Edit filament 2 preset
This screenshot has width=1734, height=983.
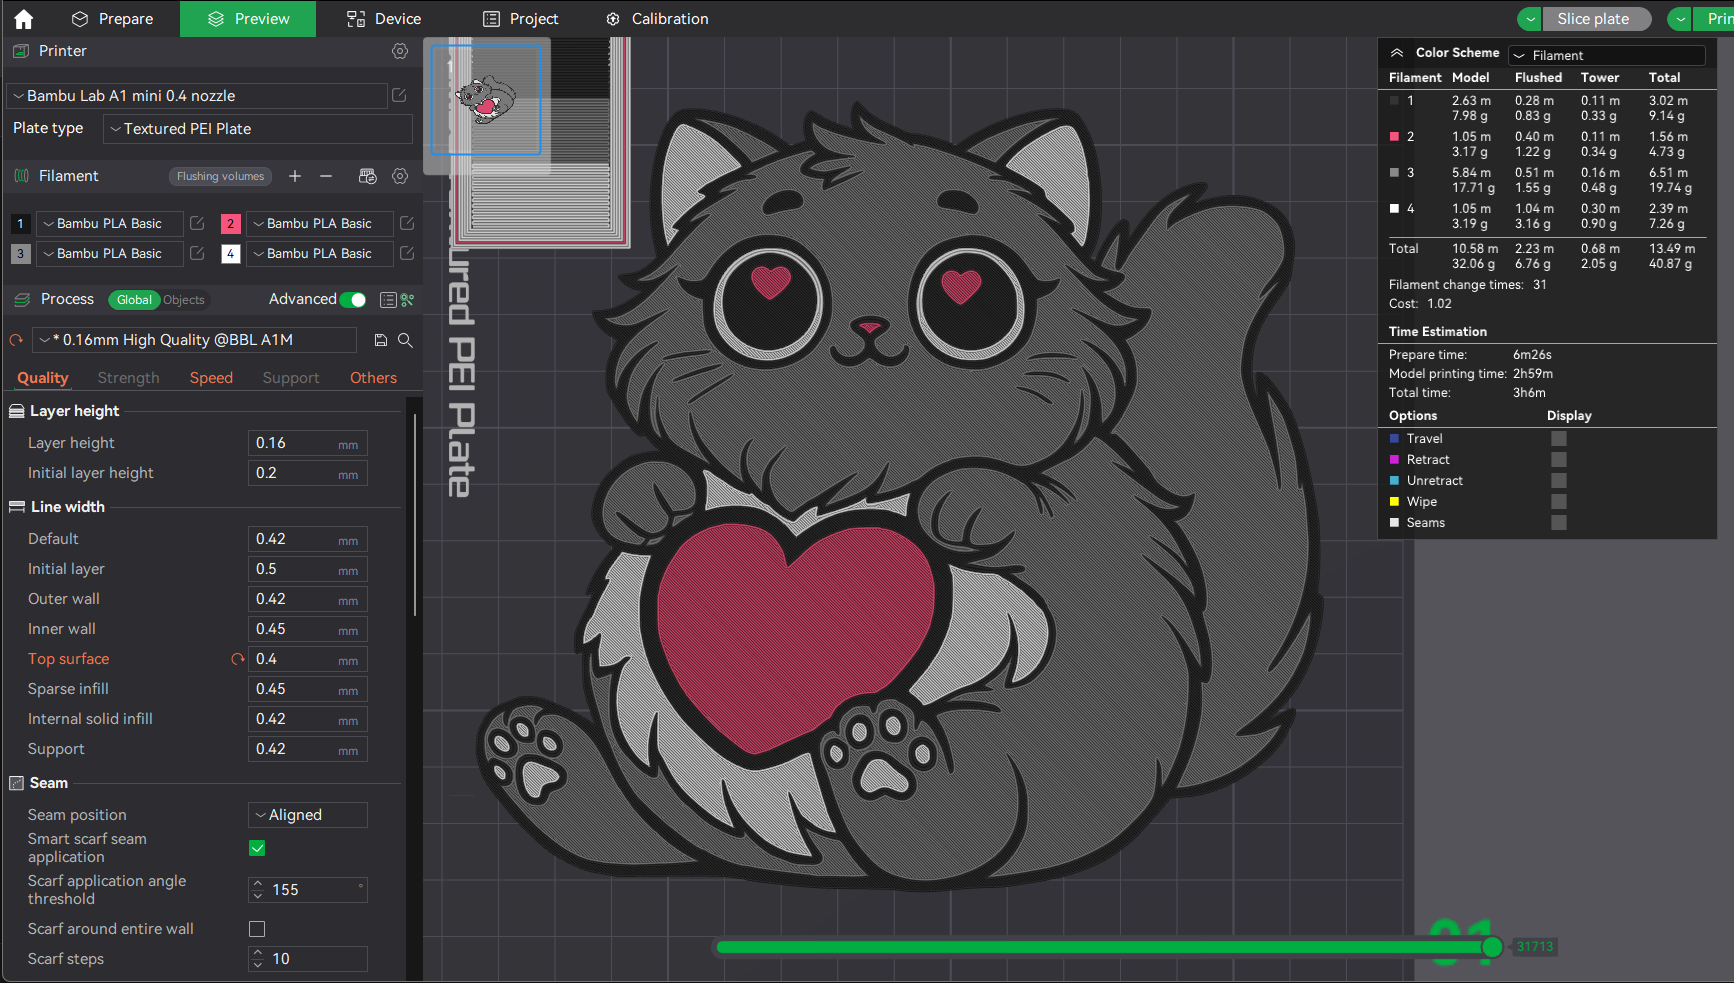pyautogui.click(x=407, y=224)
